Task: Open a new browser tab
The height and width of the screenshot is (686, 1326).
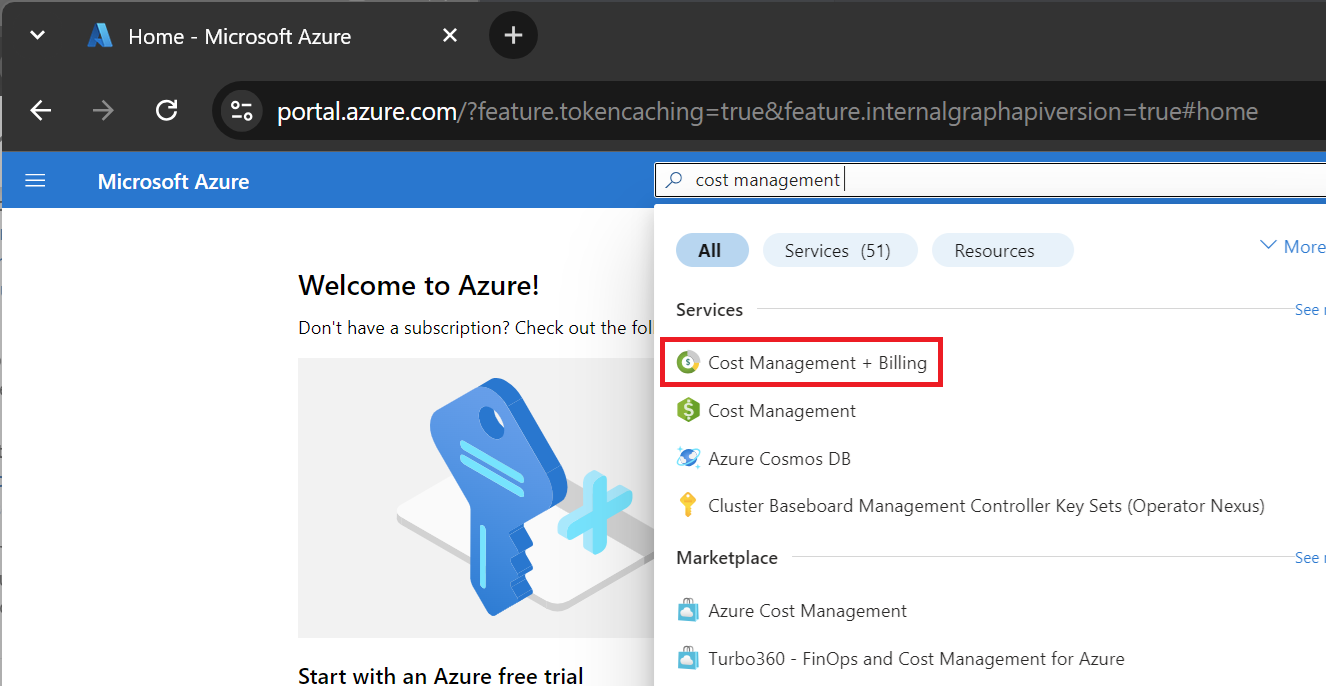Action: point(513,36)
